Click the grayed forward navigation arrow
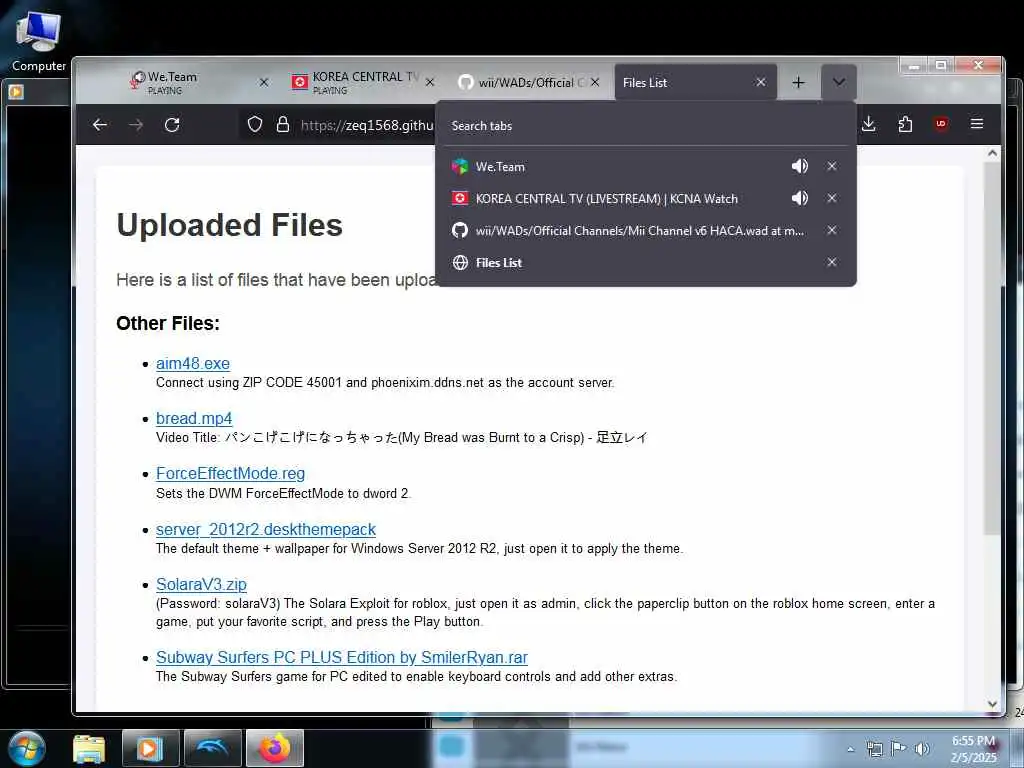 136,125
